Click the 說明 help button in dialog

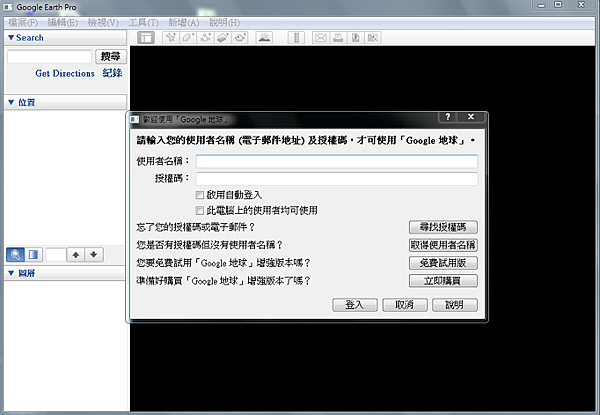click(x=455, y=305)
